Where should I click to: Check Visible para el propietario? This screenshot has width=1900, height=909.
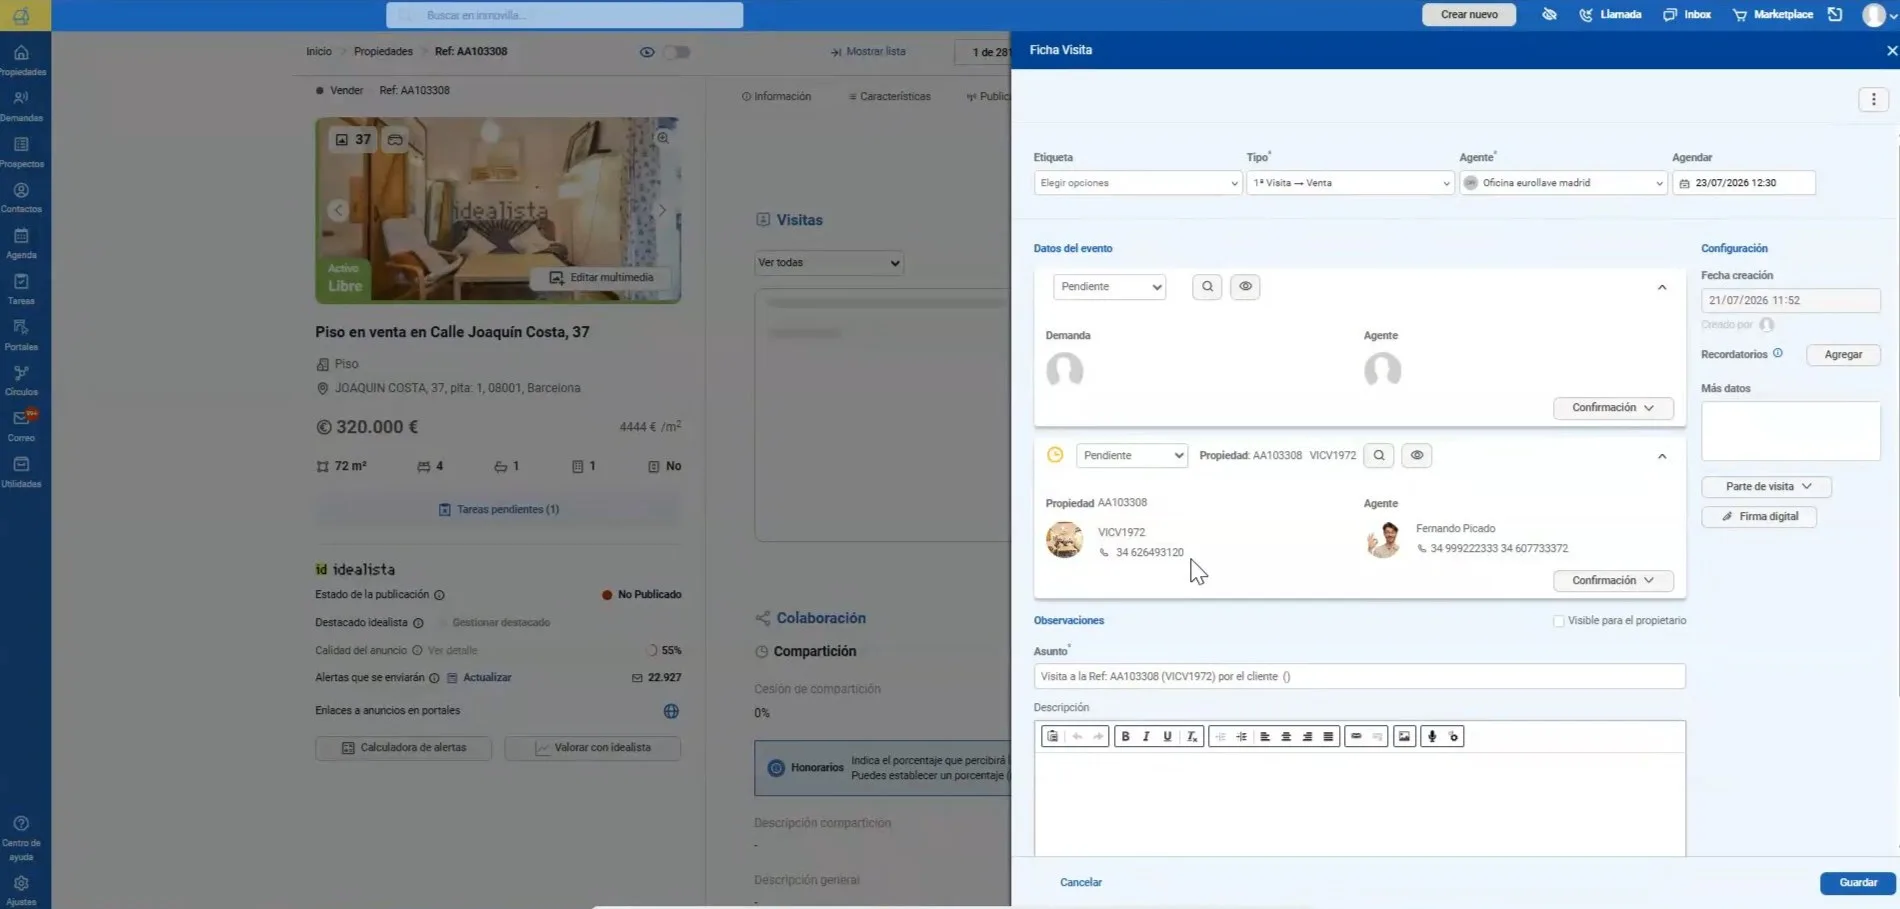point(1558,621)
